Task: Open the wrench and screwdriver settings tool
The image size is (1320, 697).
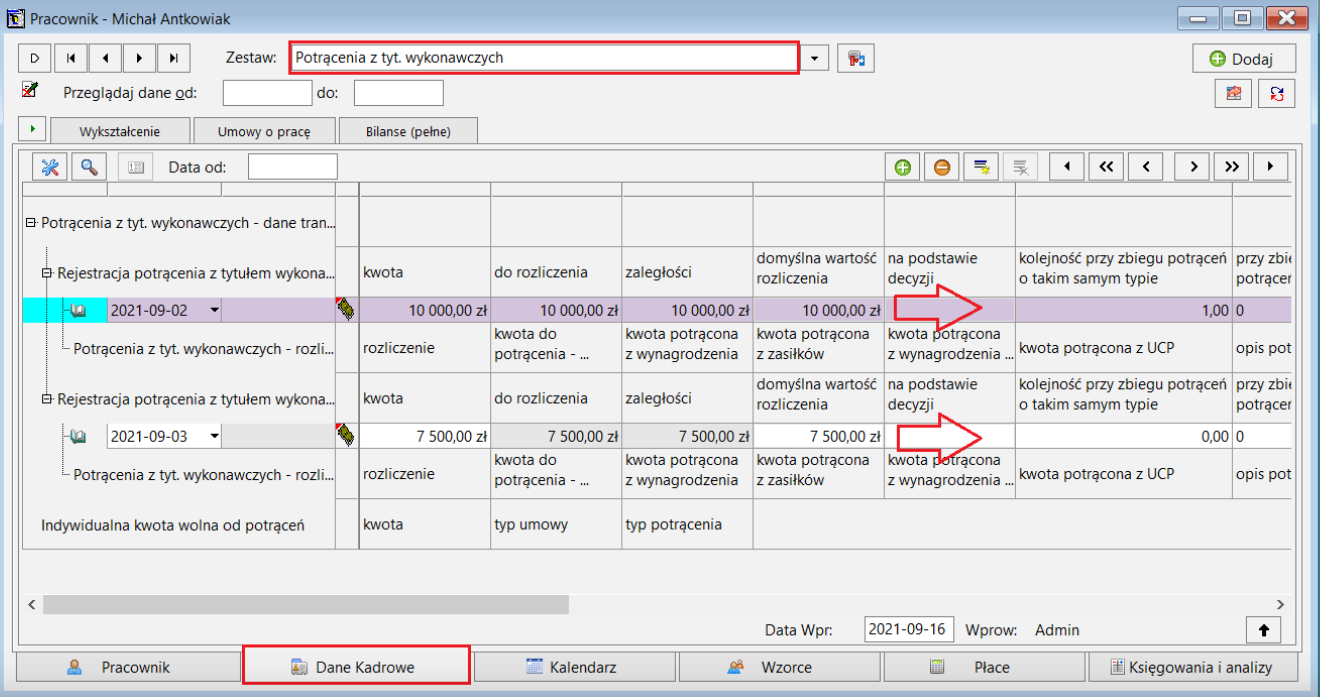Action: pos(50,167)
